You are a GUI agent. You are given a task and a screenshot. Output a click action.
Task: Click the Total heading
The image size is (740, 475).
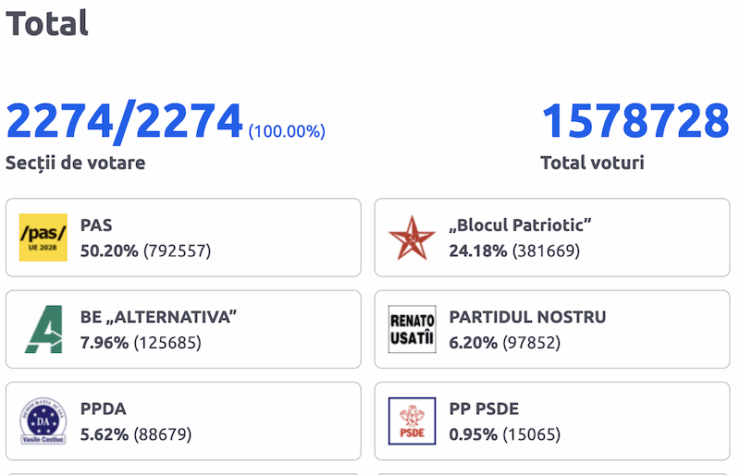[x=47, y=23]
